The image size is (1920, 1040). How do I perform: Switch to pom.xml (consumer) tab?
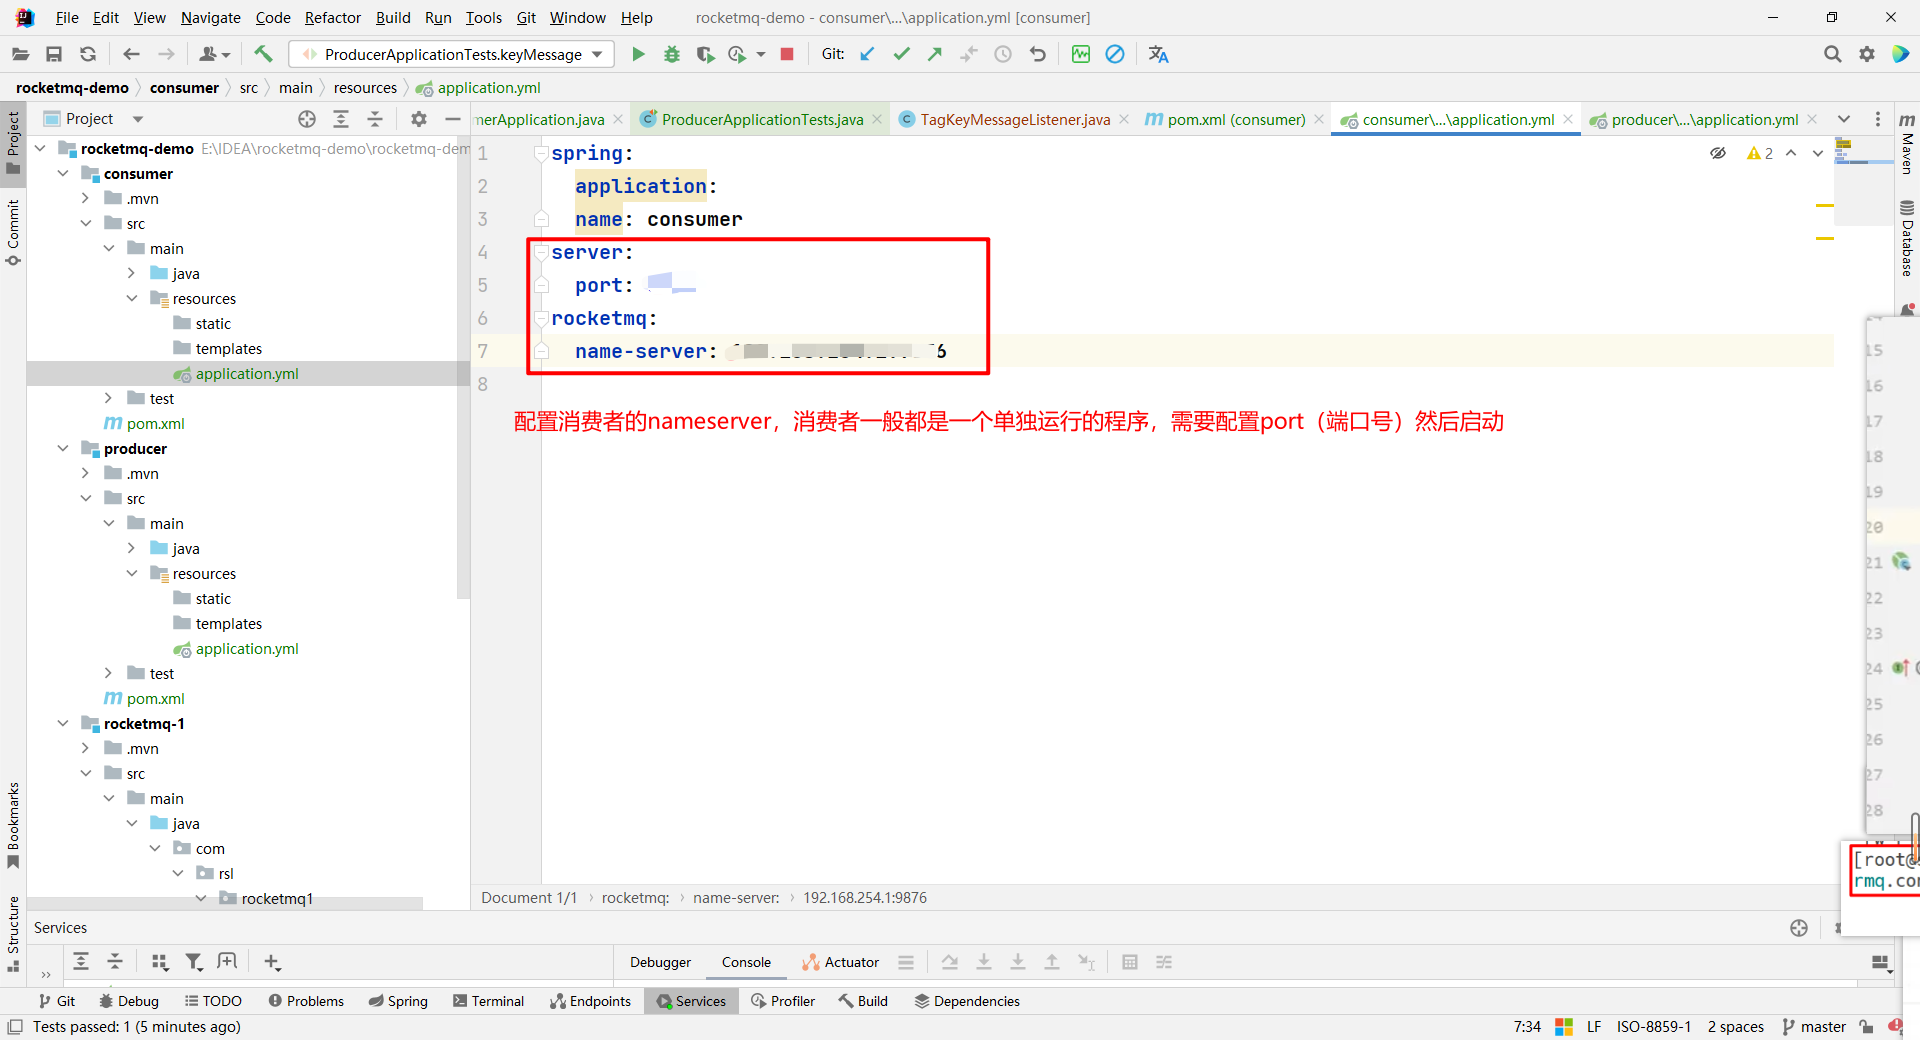(1235, 120)
